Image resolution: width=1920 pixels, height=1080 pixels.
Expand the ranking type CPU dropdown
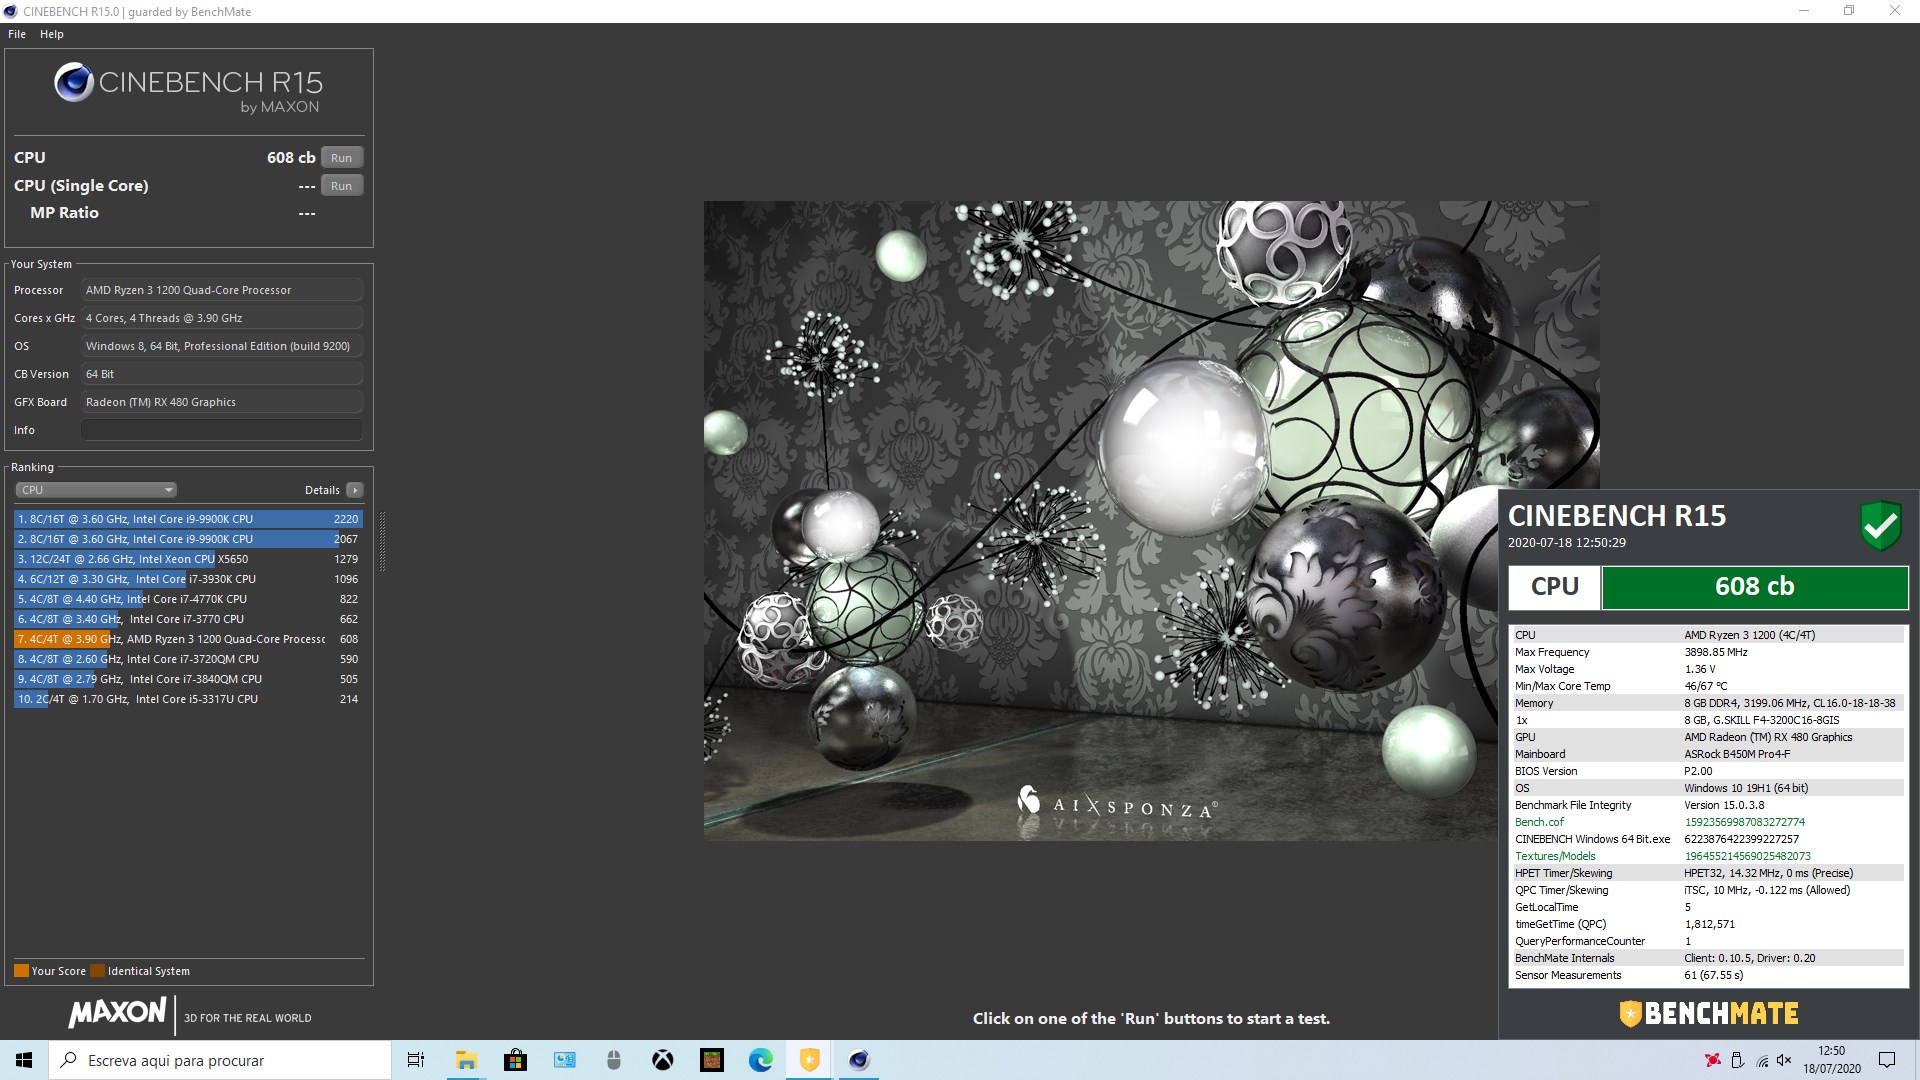(x=96, y=490)
